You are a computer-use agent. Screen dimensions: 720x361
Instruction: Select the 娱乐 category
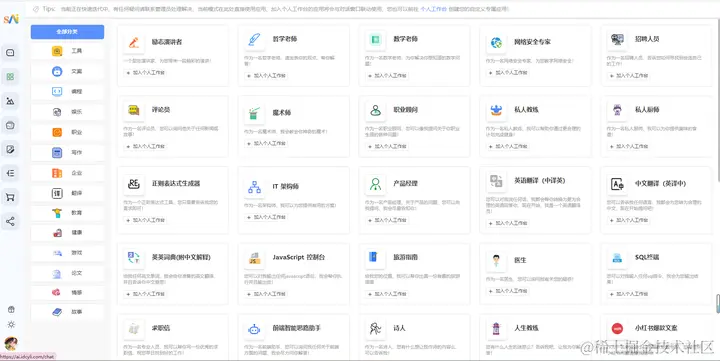click(x=67, y=112)
